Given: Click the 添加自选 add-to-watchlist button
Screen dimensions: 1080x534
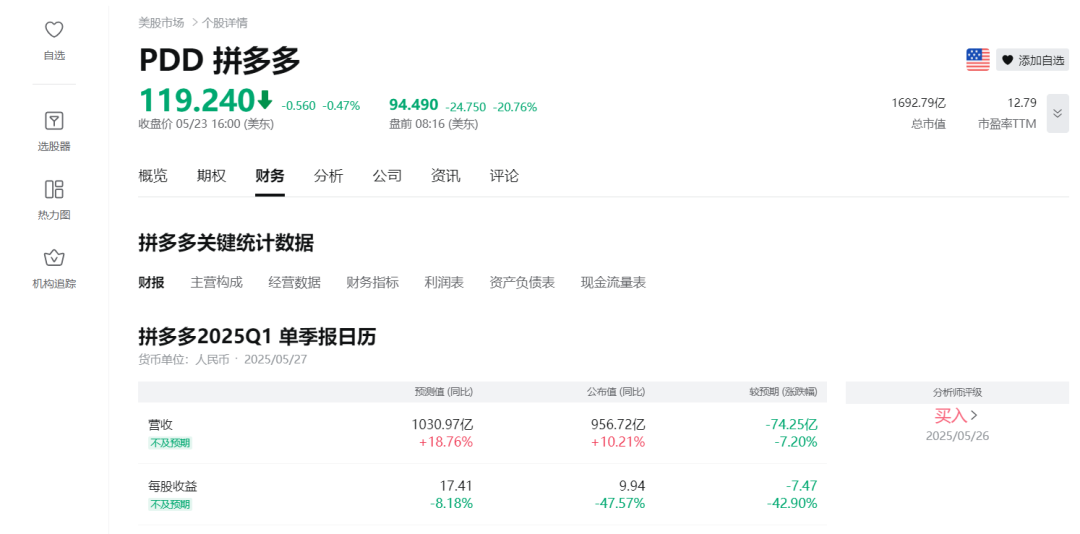Looking at the screenshot, I should tap(1032, 60).
